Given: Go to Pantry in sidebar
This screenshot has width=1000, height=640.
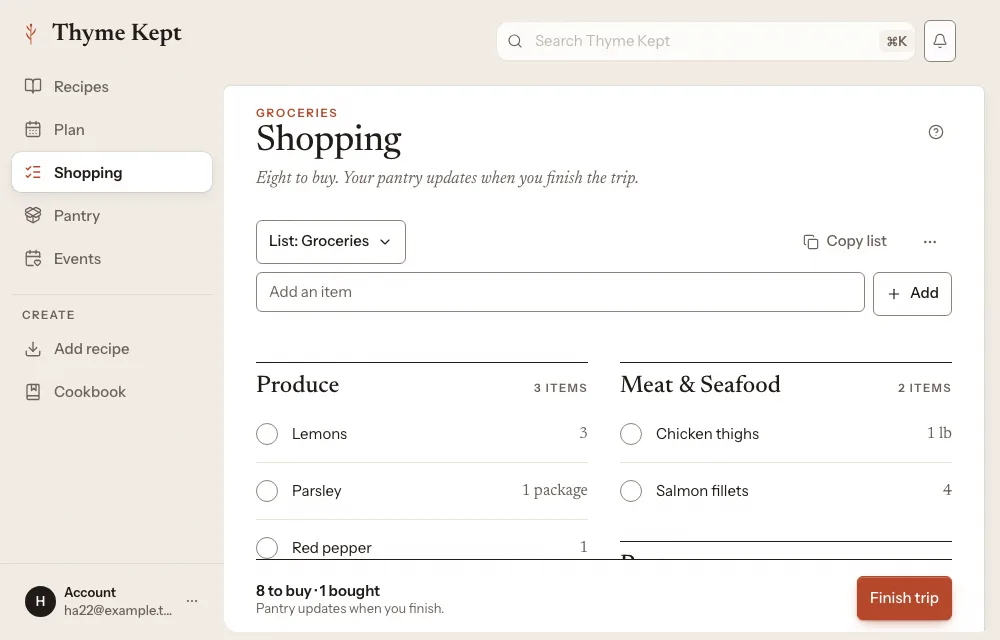Looking at the screenshot, I should click(x=112, y=215).
